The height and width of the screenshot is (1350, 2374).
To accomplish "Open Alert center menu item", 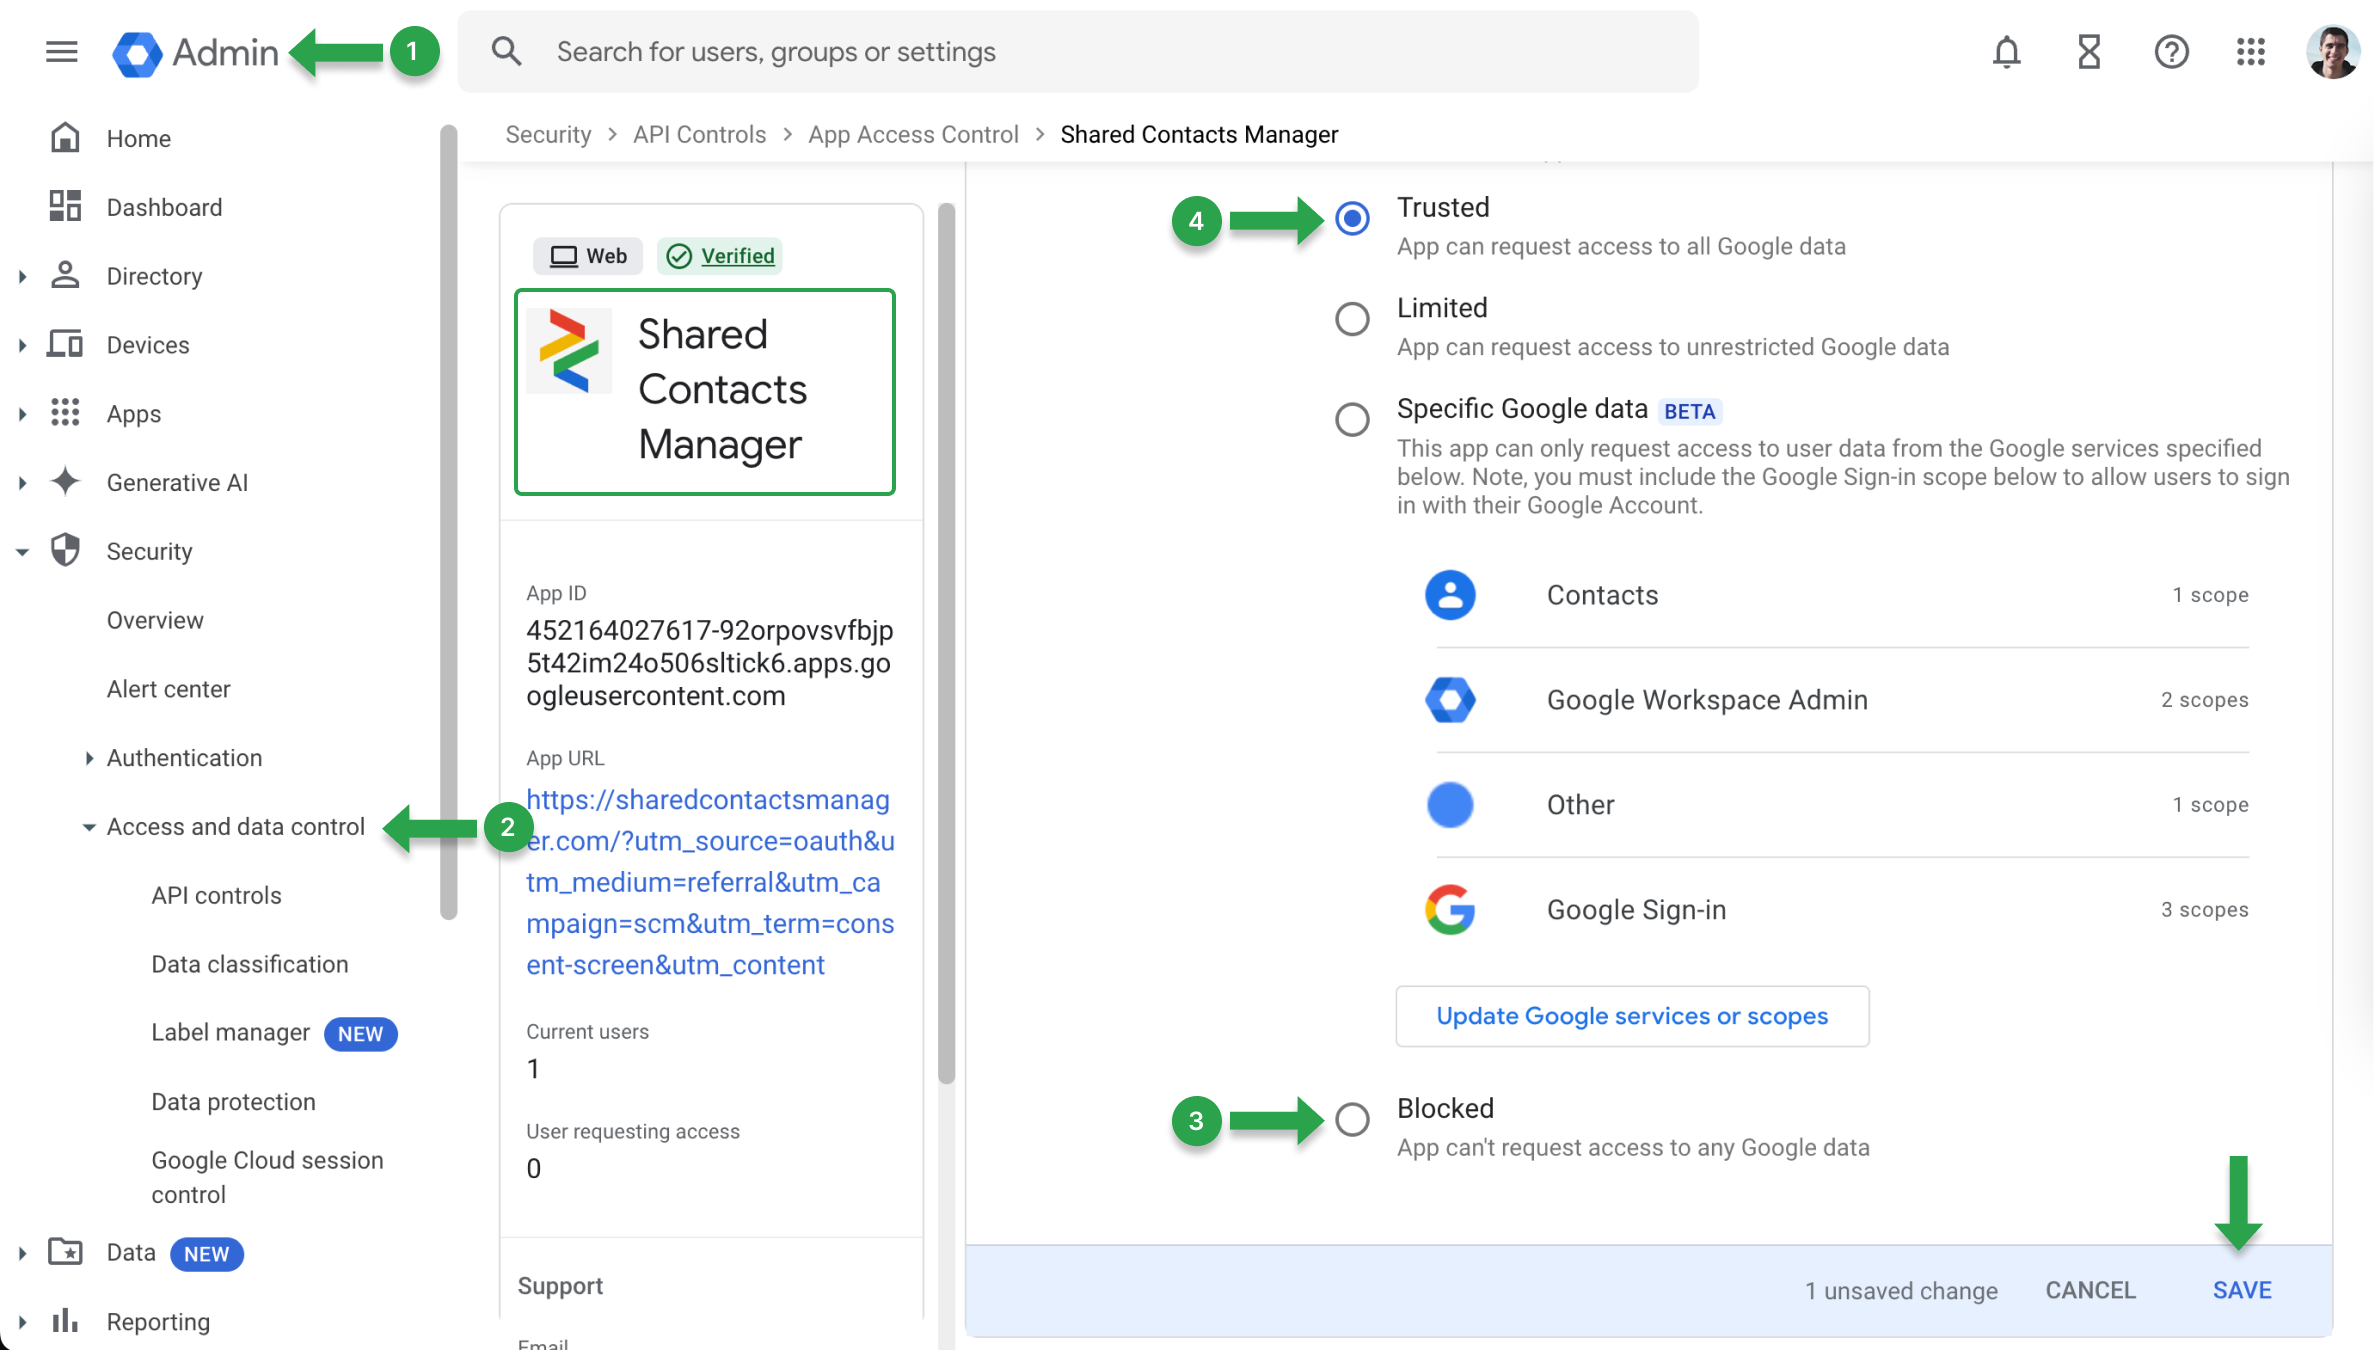I will tap(168, 689).
